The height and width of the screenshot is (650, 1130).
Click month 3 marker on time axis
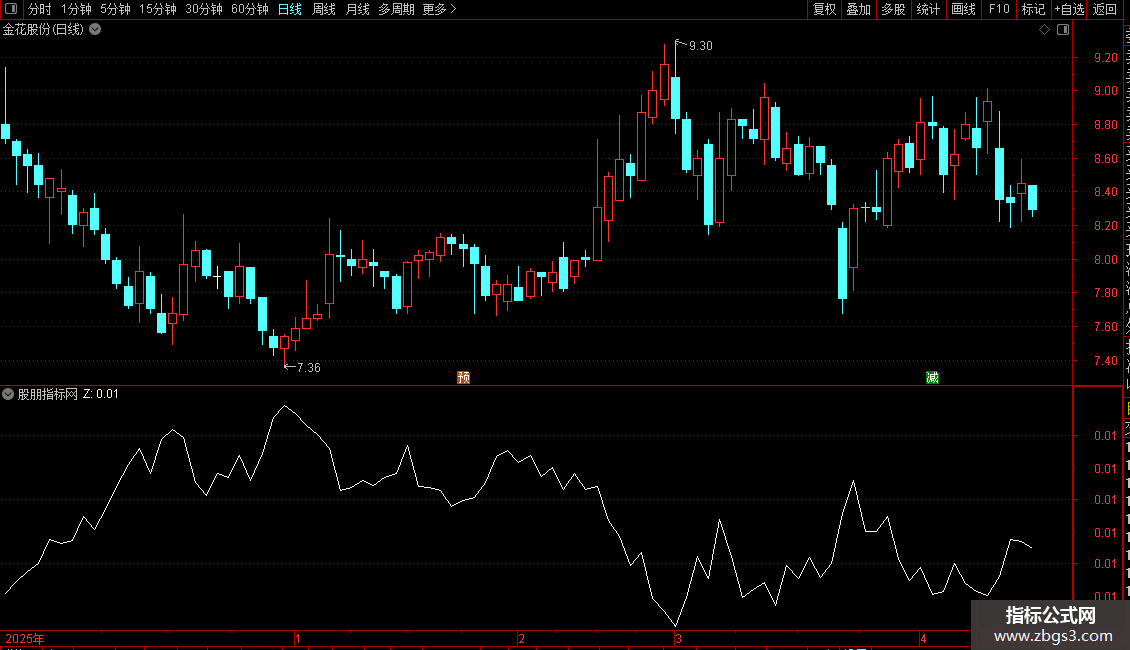678,638
